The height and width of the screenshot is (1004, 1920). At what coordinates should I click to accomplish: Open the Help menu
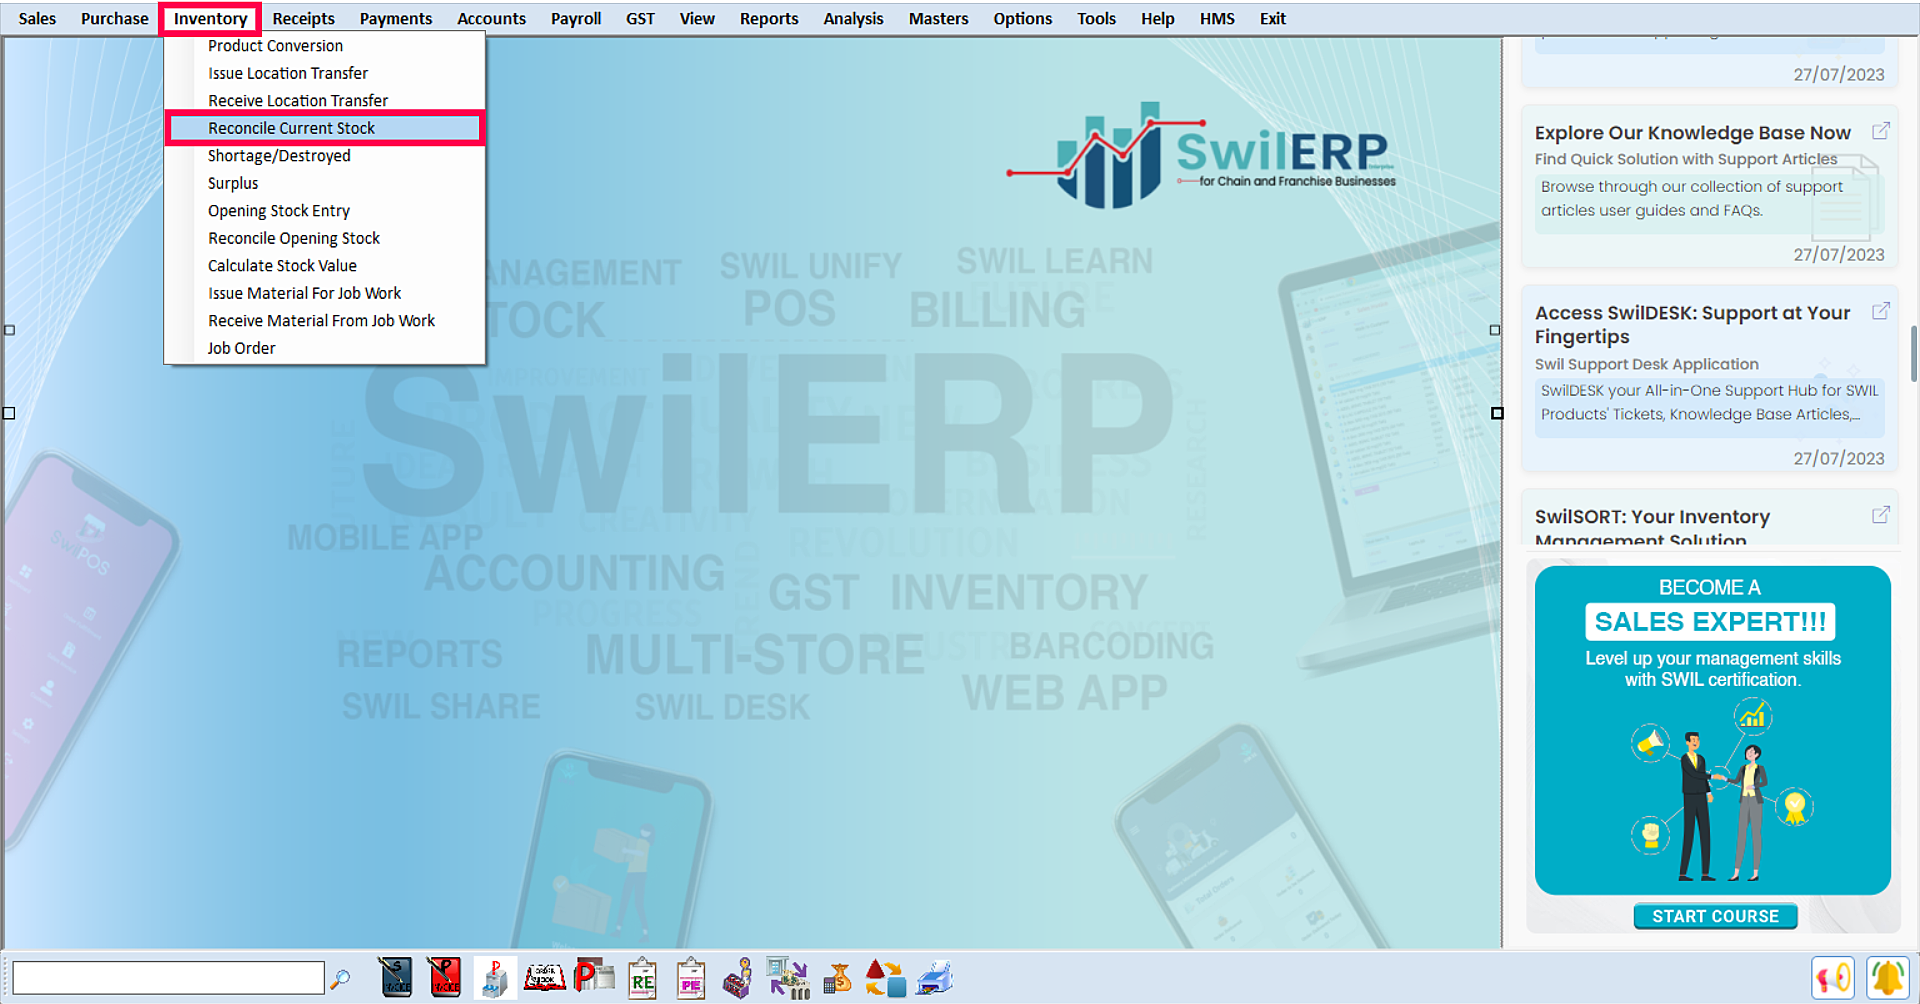(1157, 18)
